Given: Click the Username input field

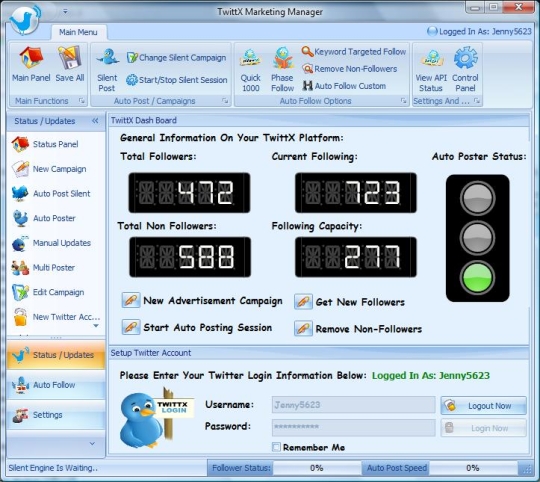Looking at the screenshot, I should click(353, 405).
